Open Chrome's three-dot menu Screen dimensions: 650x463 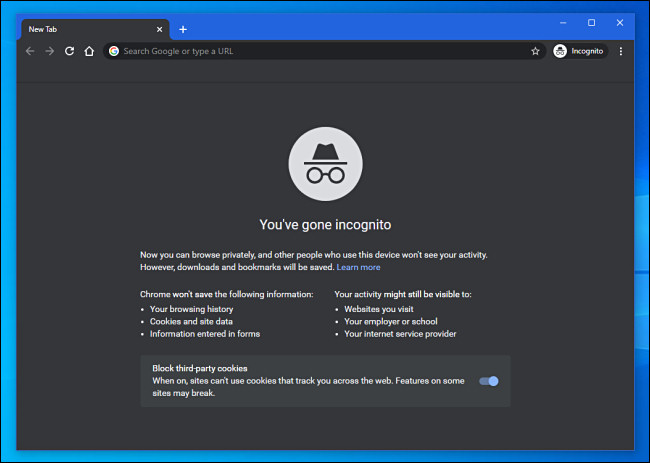pyautogui.click(x=621, y=51)
